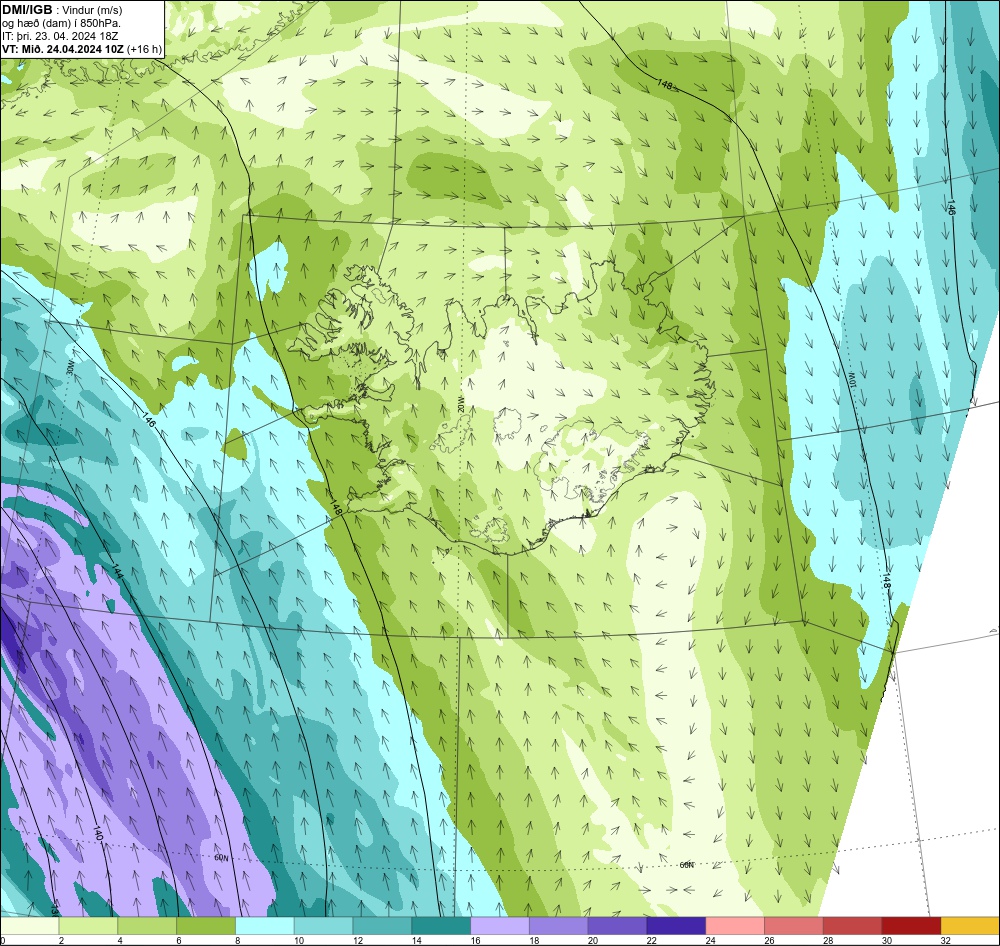
Task: Click the legend tick label 8
Action: pyautogui.click(x=237, y=940)
